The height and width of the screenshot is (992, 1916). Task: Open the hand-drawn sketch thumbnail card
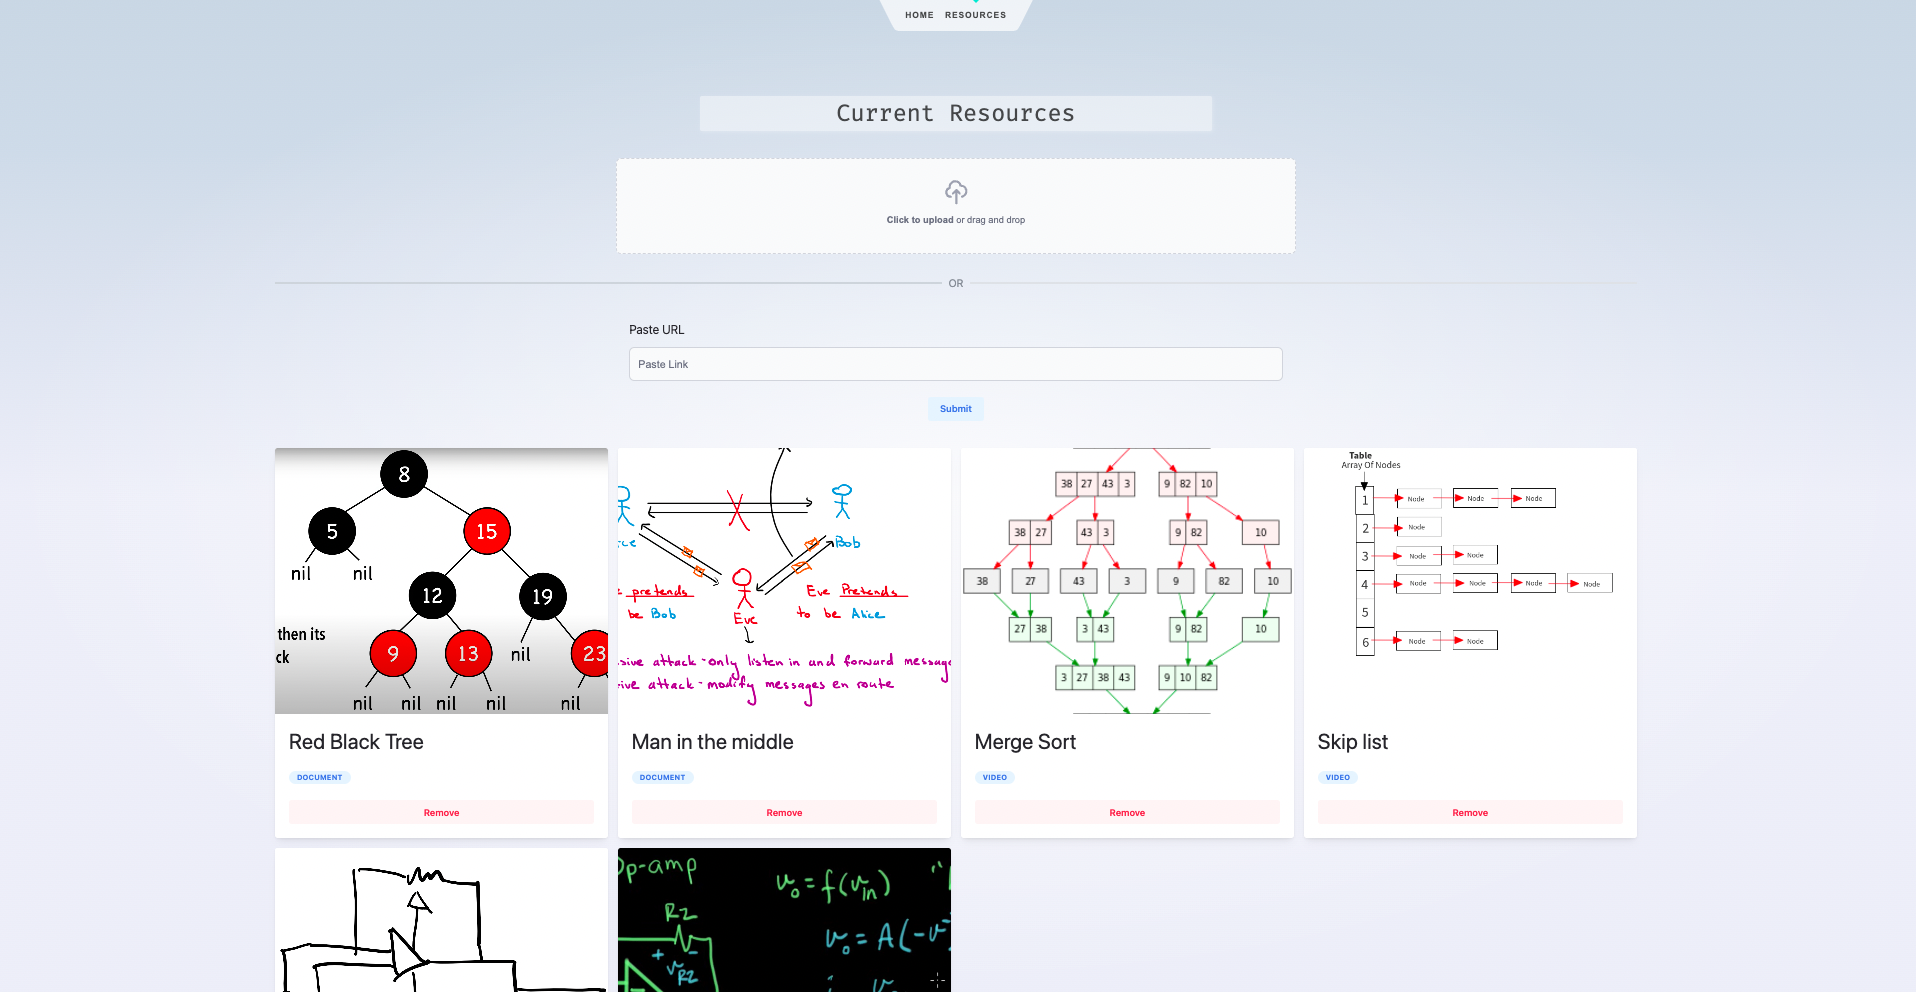click(x=441, y=920)
